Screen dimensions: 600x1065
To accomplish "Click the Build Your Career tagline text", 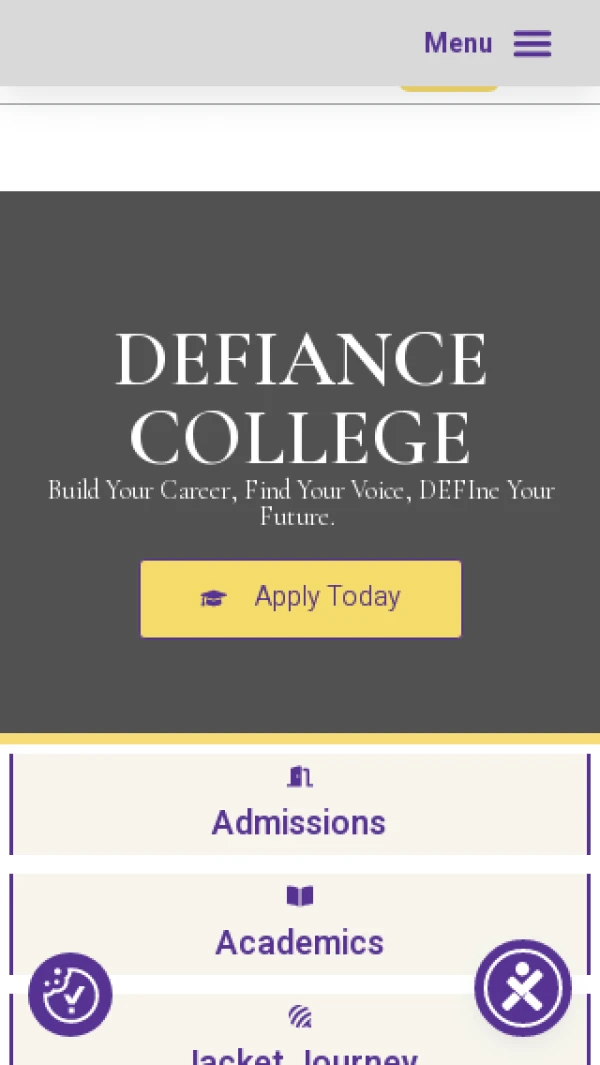I will coord(300,503).
